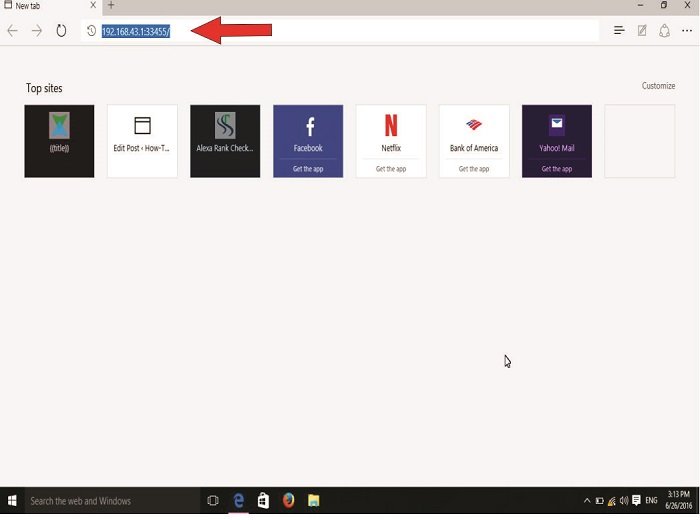Open the More actions ellipsis menu

pos(687,30)
